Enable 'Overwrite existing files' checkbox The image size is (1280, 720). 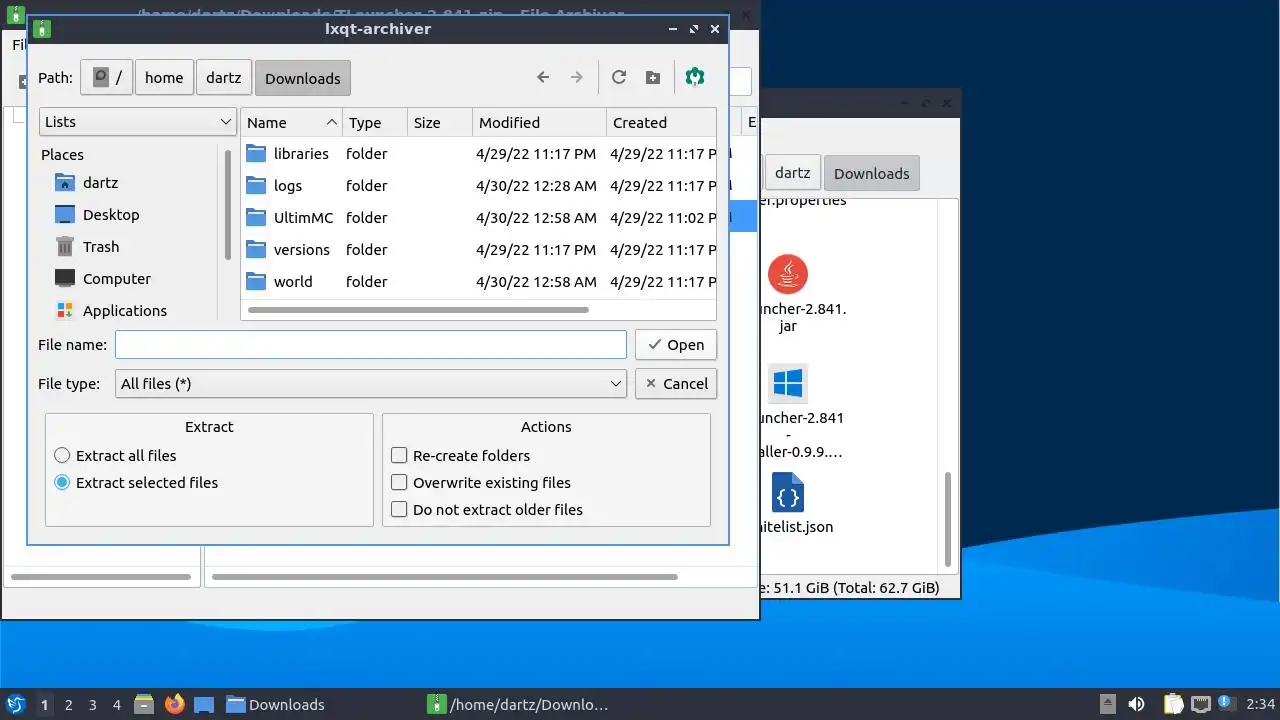click(481, 483)
